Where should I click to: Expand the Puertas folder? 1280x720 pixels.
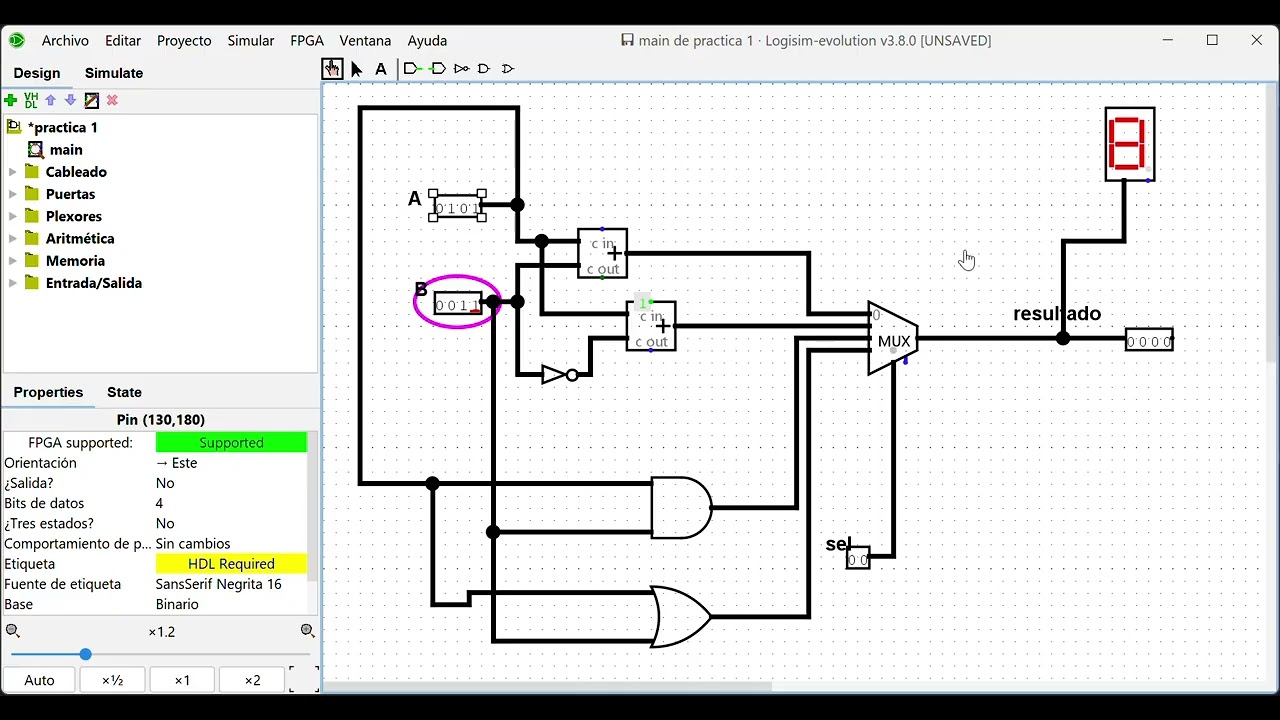click(13, 194)
